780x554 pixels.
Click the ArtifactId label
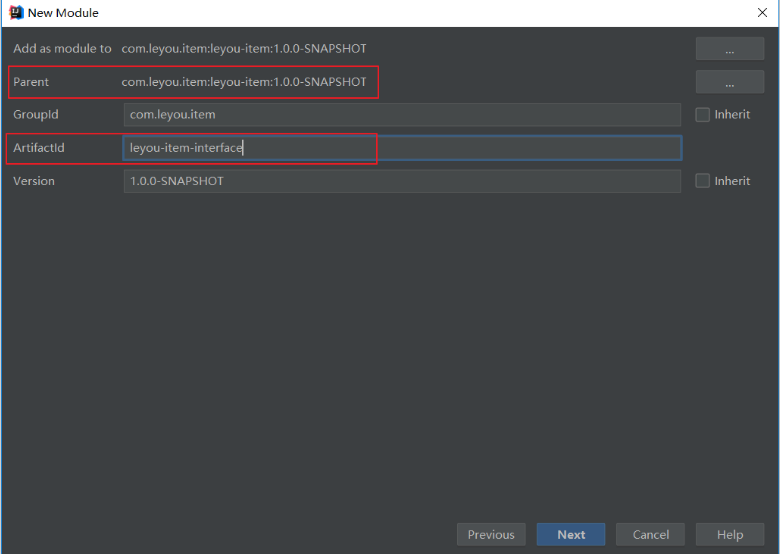tap(39, 148)
